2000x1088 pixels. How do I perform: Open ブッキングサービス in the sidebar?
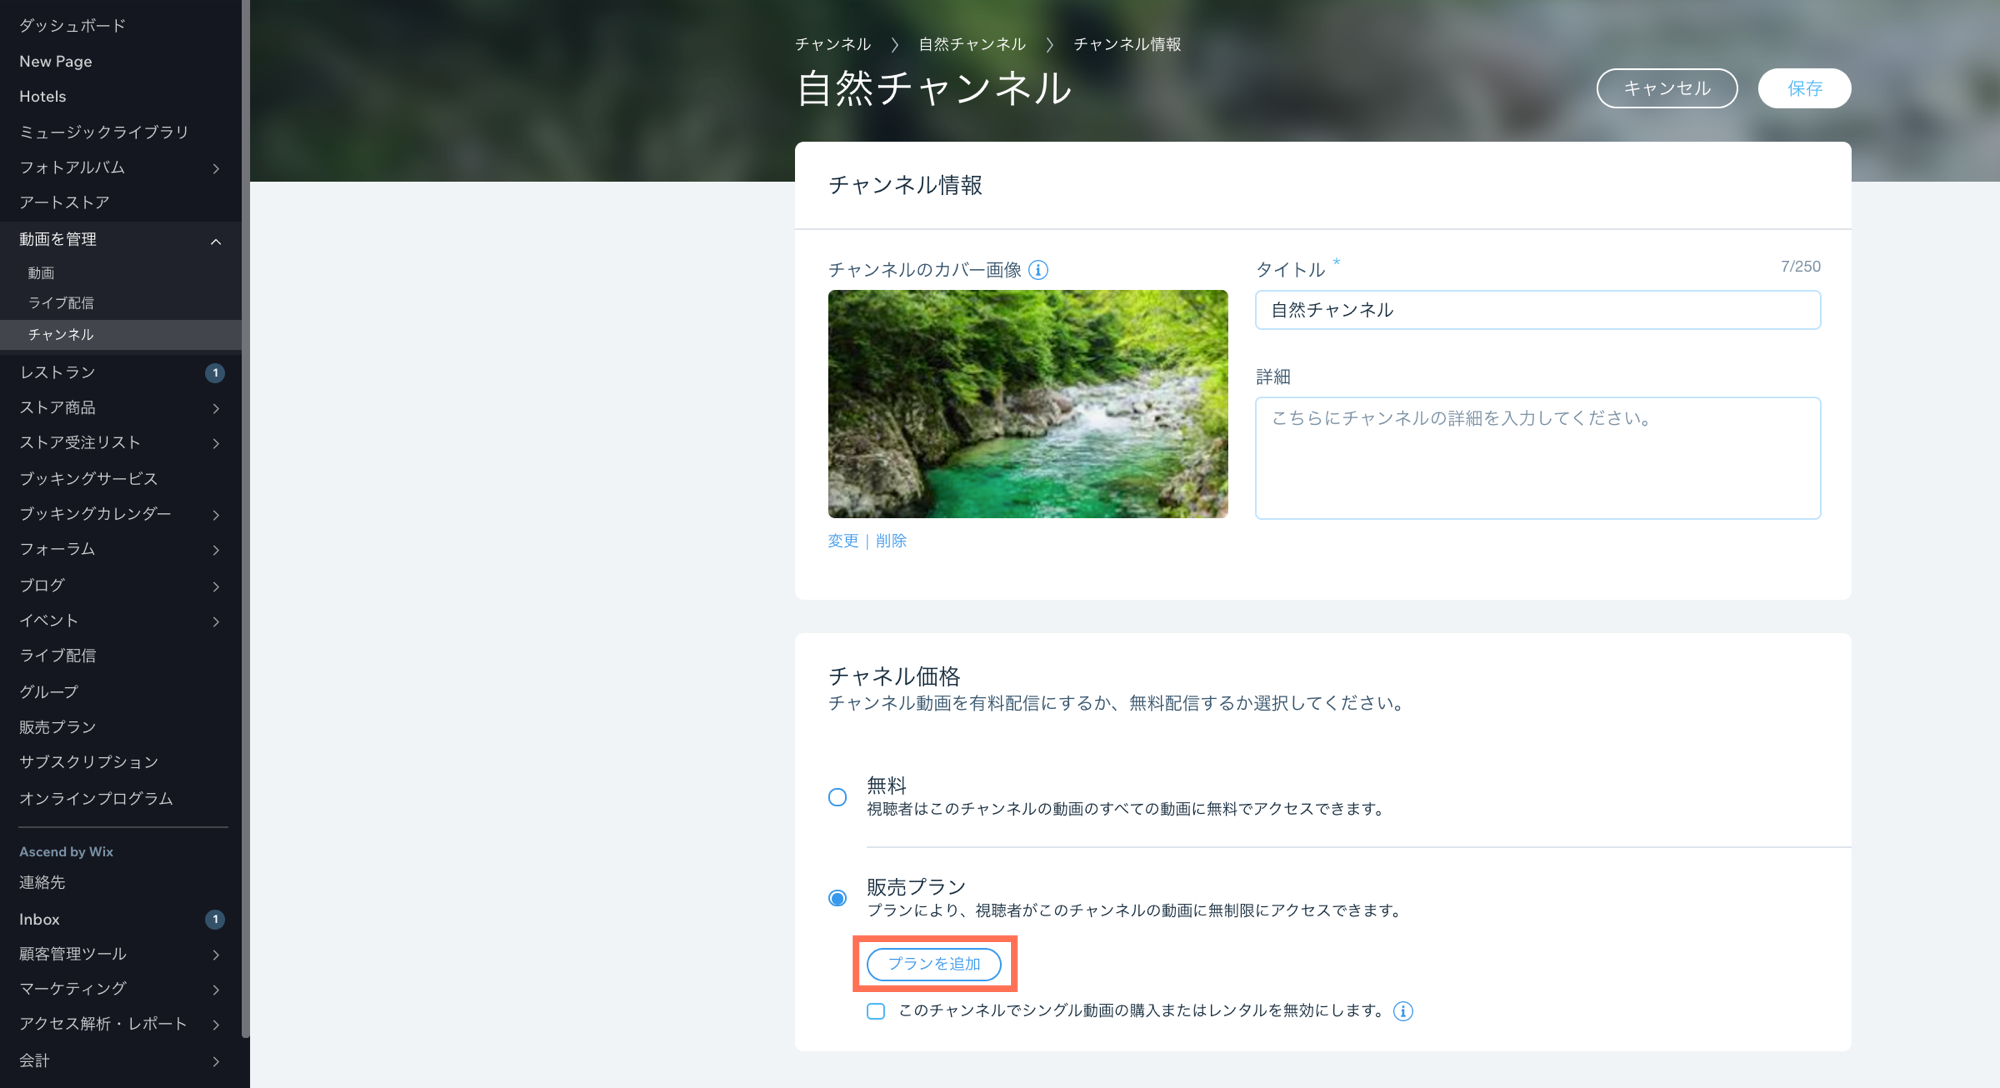pos(88,479)
